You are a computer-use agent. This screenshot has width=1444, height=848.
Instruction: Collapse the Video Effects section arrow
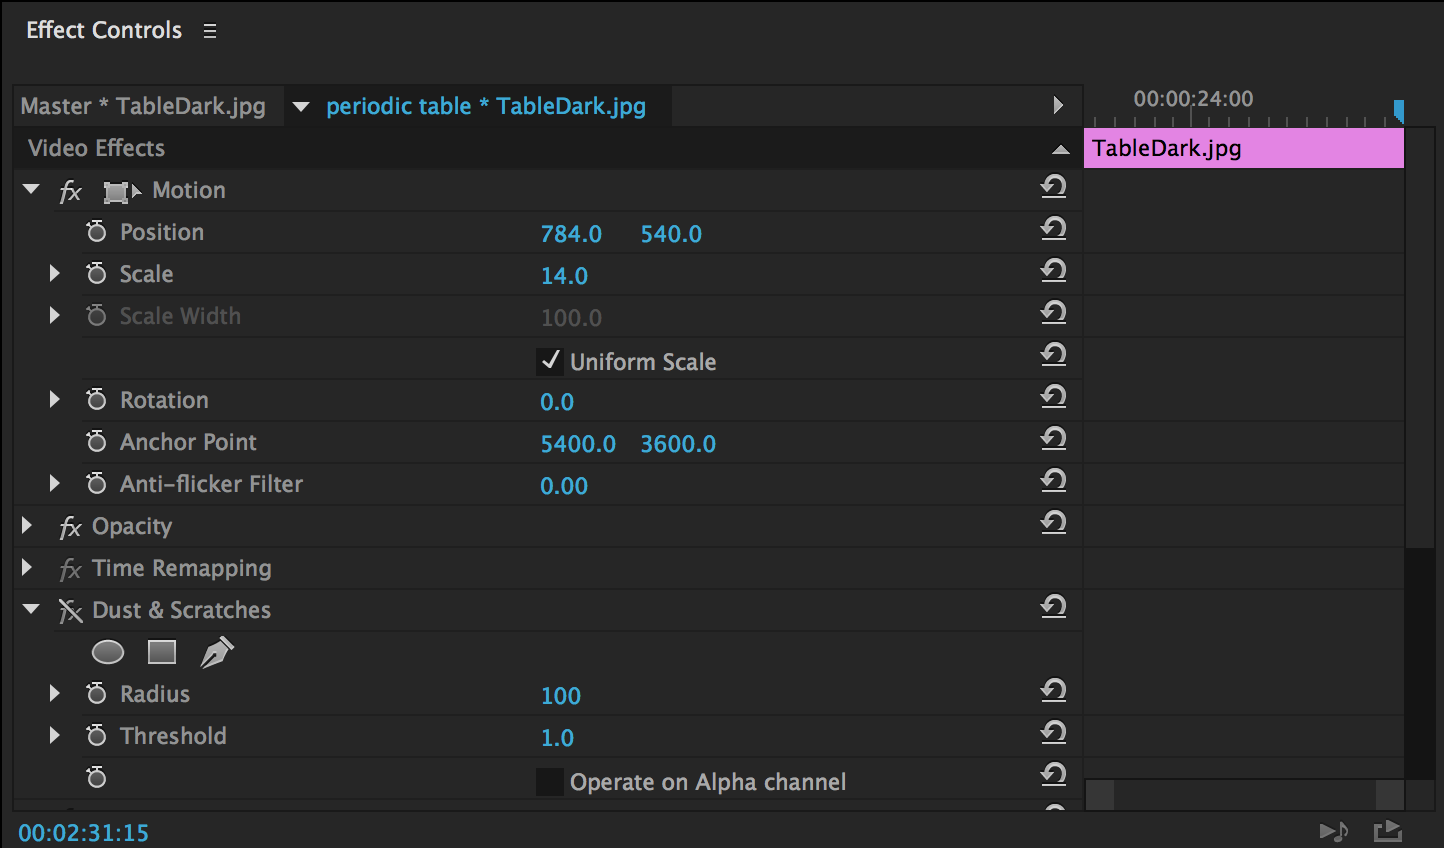pos(1061,150)
